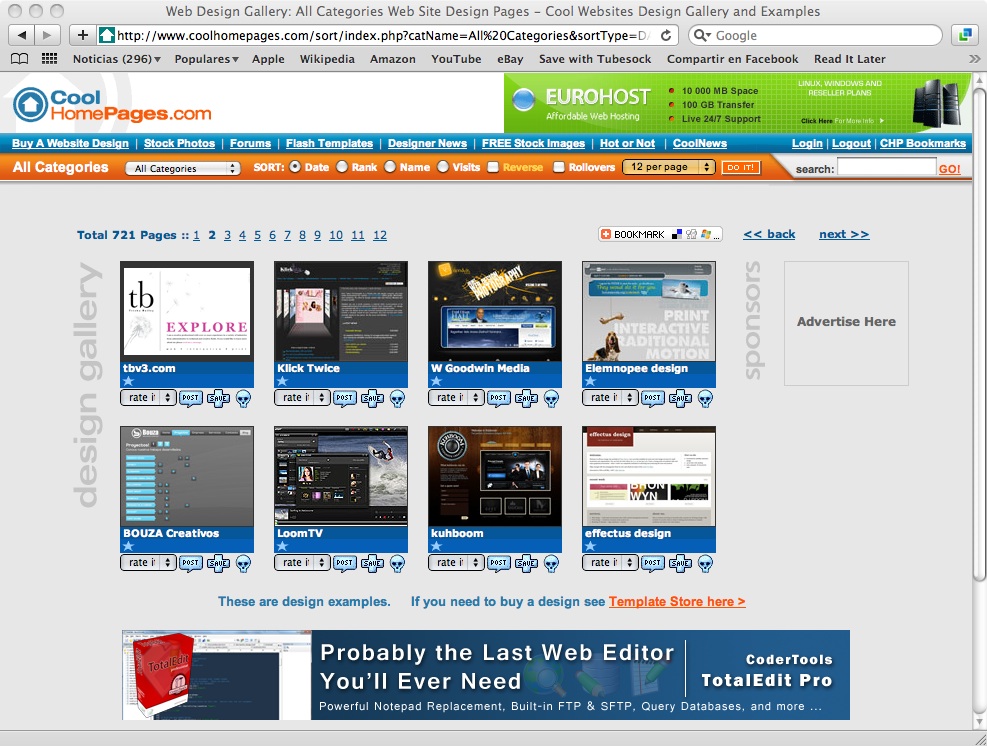
Task: Click the POST icon under Elemnopee design
Action: [653, 398]
